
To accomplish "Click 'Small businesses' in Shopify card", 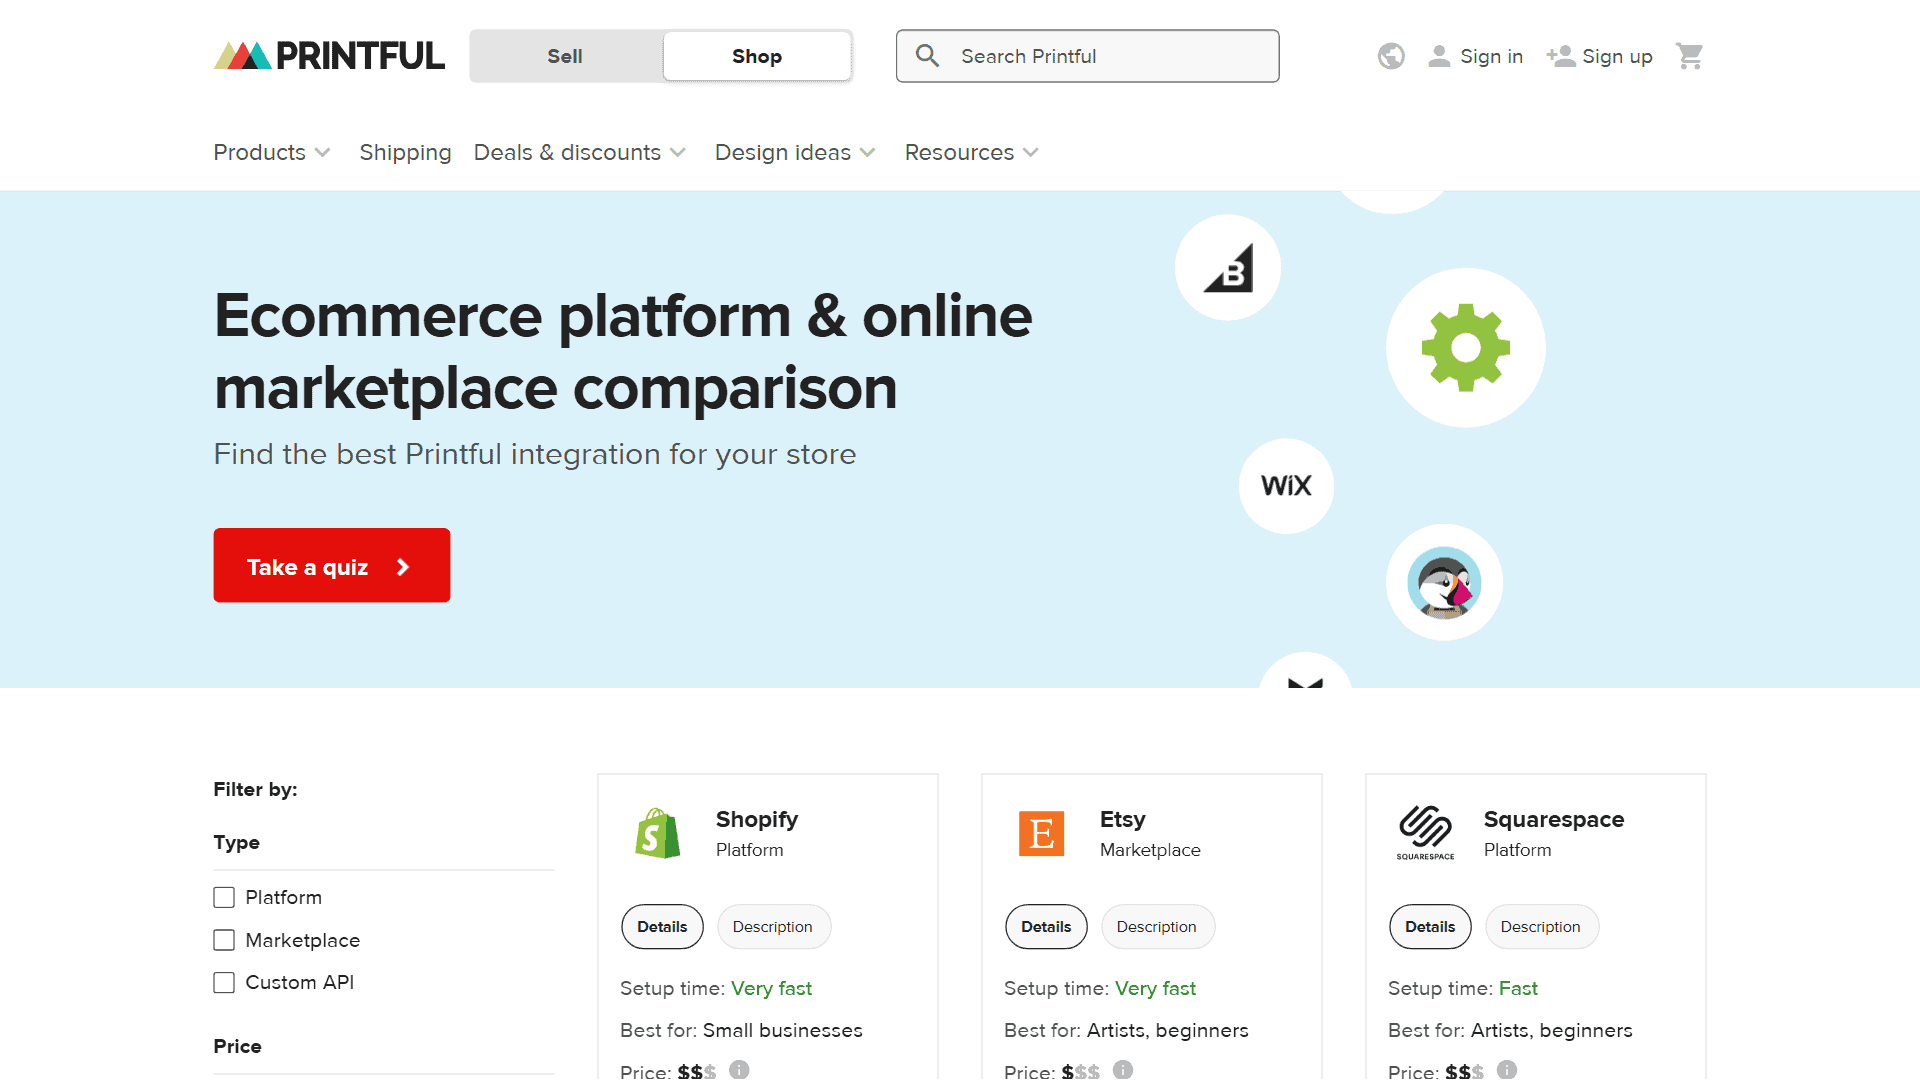I will (782, 1030).
